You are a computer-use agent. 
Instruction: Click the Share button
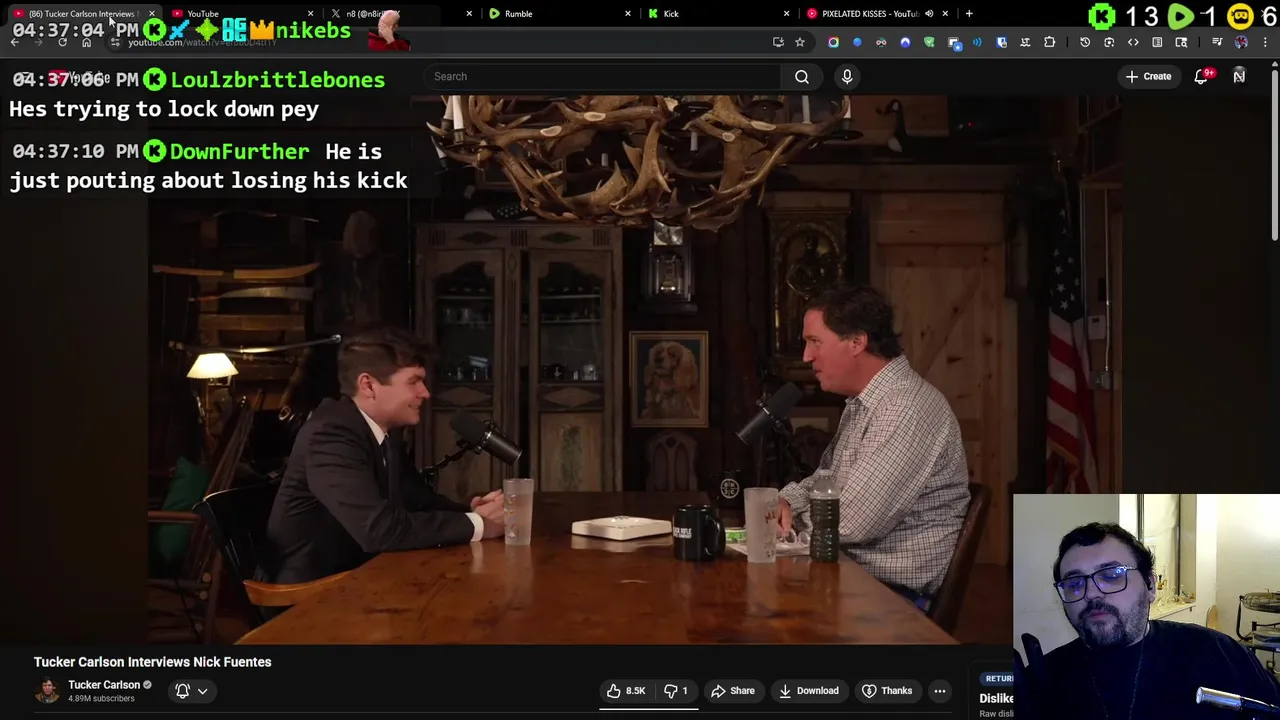pyautogui.click(x=732, y=691)
